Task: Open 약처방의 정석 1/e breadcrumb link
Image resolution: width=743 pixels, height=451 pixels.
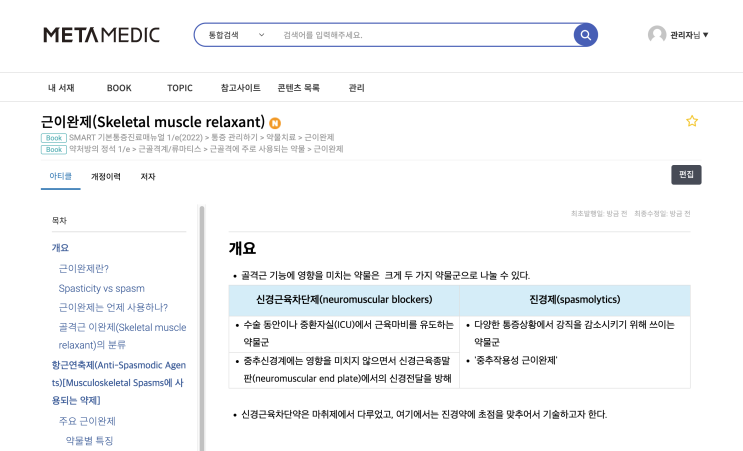Action: point(100,149)
